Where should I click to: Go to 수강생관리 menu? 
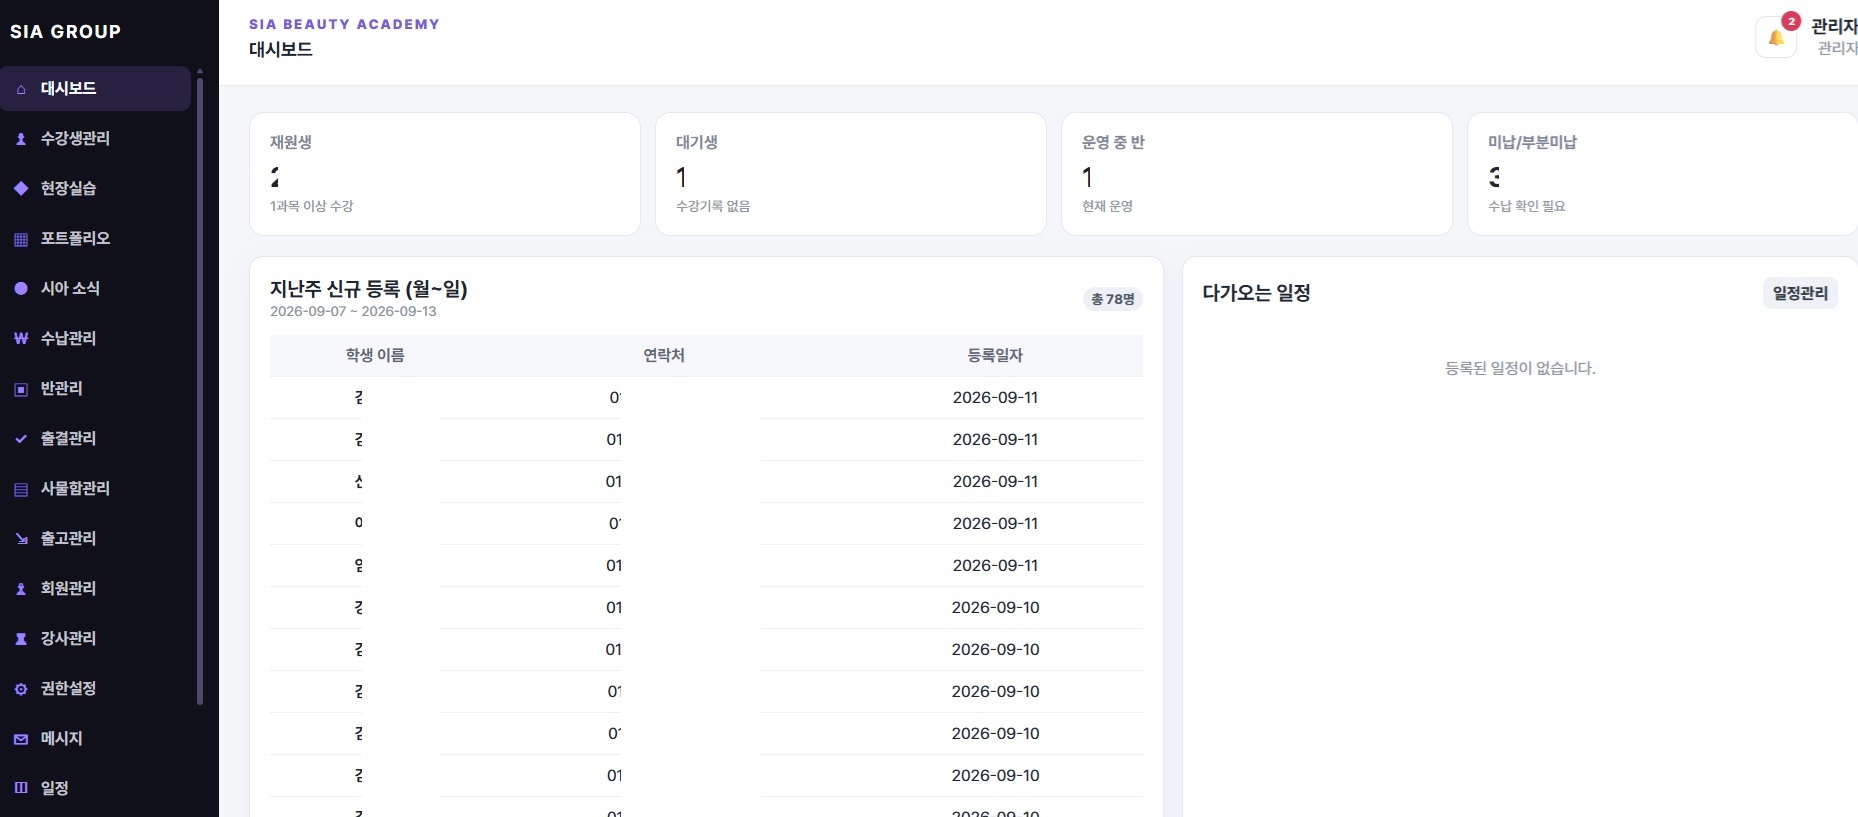[95, 138]
